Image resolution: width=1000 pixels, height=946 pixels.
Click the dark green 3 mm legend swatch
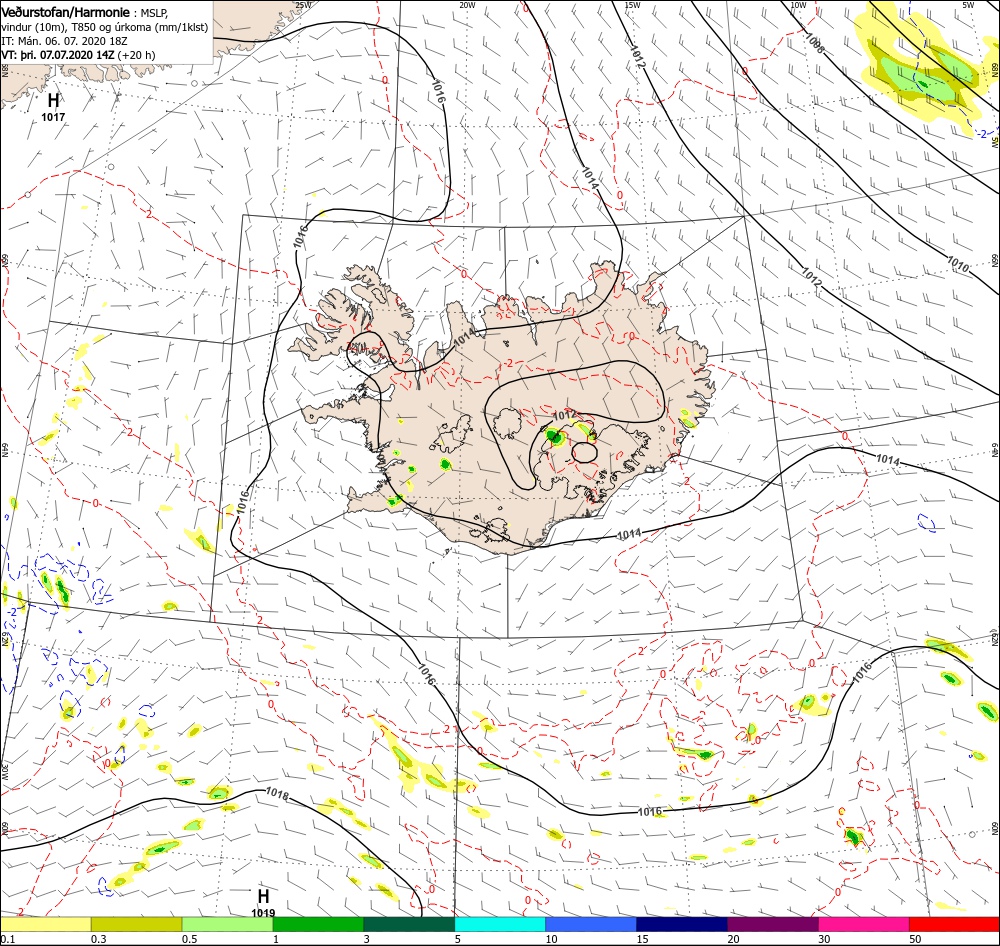(409, 924)
